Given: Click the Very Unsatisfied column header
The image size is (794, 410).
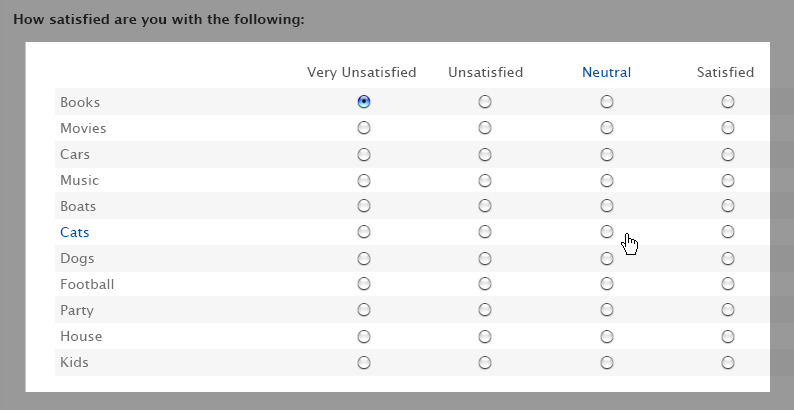Looking at the screenshot, I should (x=362, y=72).
